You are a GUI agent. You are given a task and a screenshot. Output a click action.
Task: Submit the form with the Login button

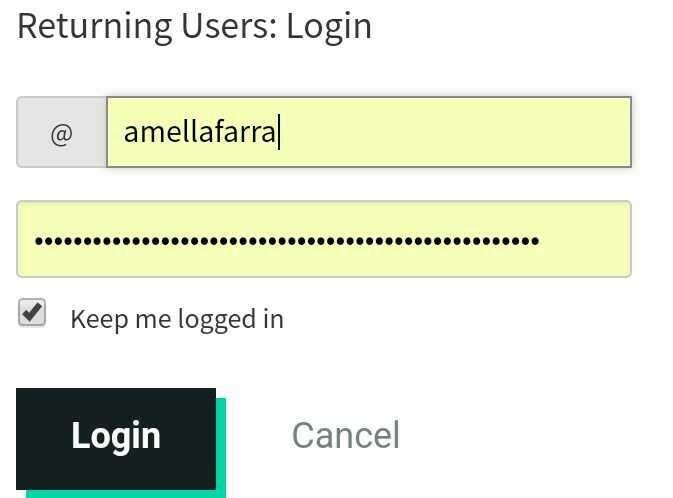[x=116, y=437]
